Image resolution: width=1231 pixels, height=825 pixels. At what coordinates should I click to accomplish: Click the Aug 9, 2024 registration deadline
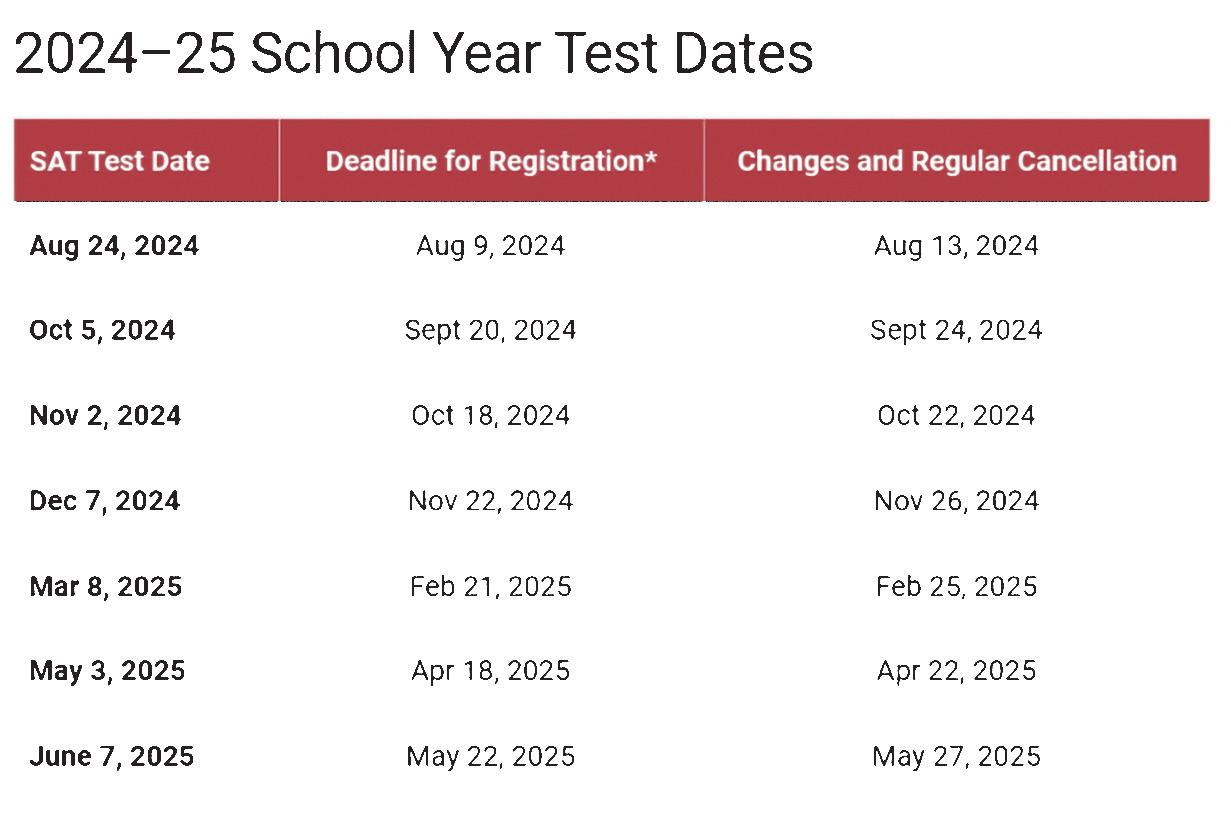491,246
